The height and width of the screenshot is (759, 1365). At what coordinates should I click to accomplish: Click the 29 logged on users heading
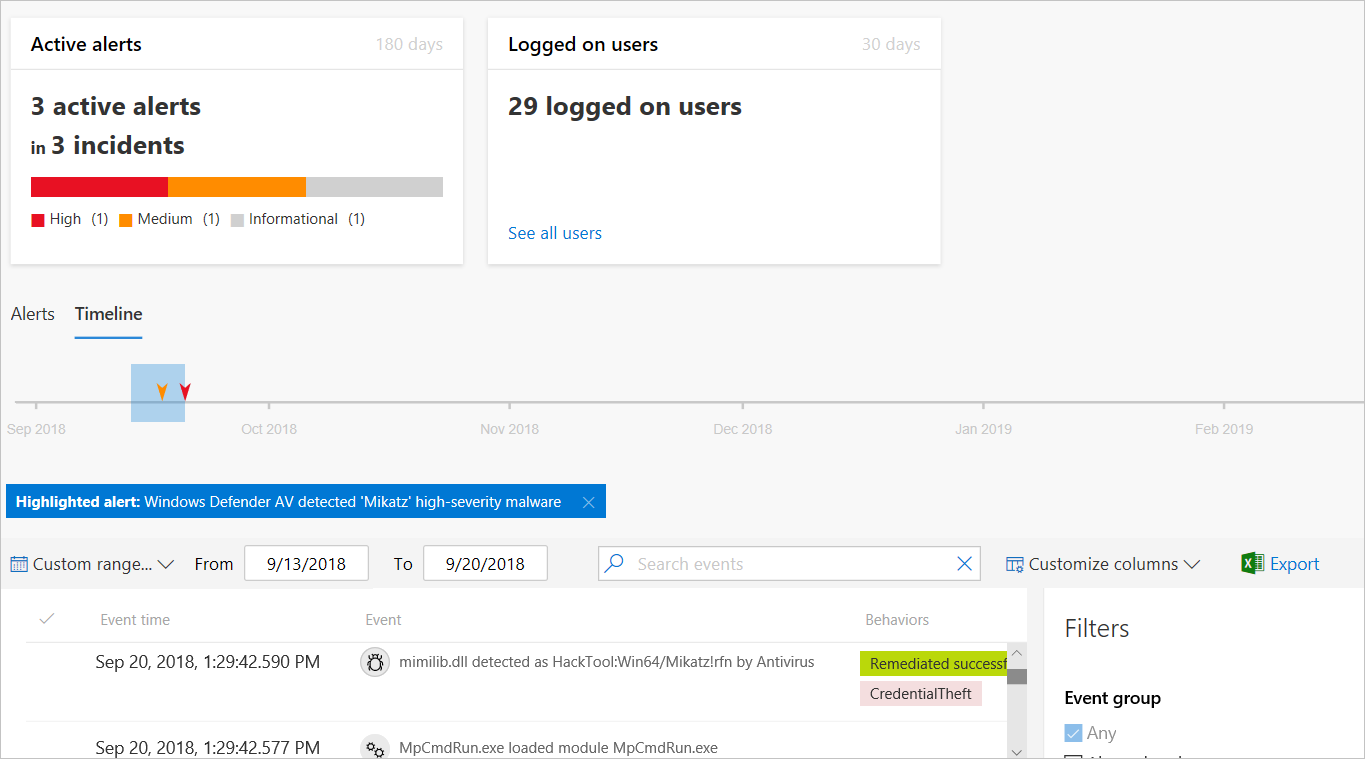coord(625,106)
